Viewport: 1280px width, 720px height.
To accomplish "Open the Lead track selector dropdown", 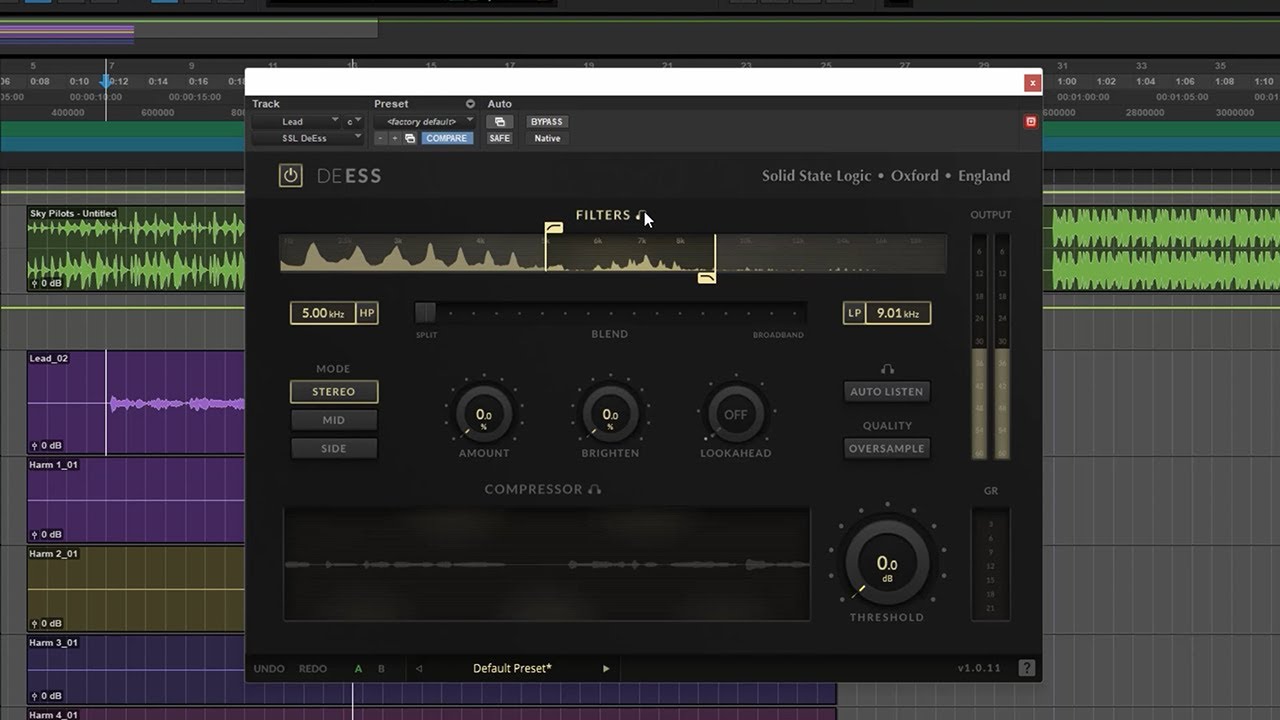I will point(296,122).
